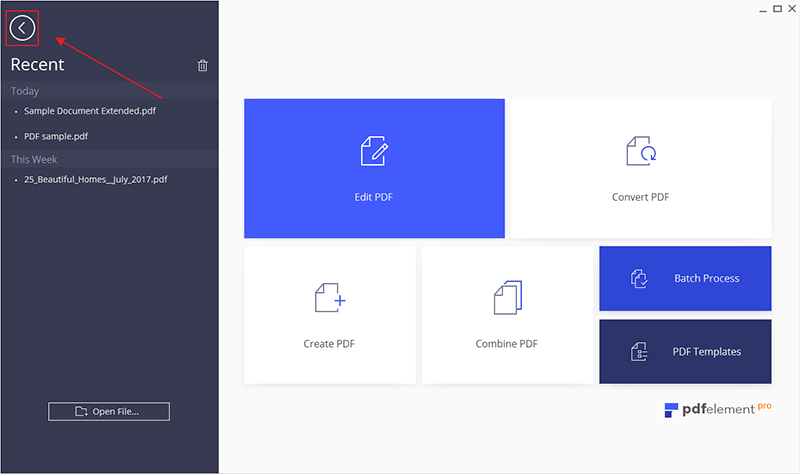This screenshot has height=474, width=800.
Task: Open Sample Document Extended.pdf from recent list
Action: [x=90, y=111]
